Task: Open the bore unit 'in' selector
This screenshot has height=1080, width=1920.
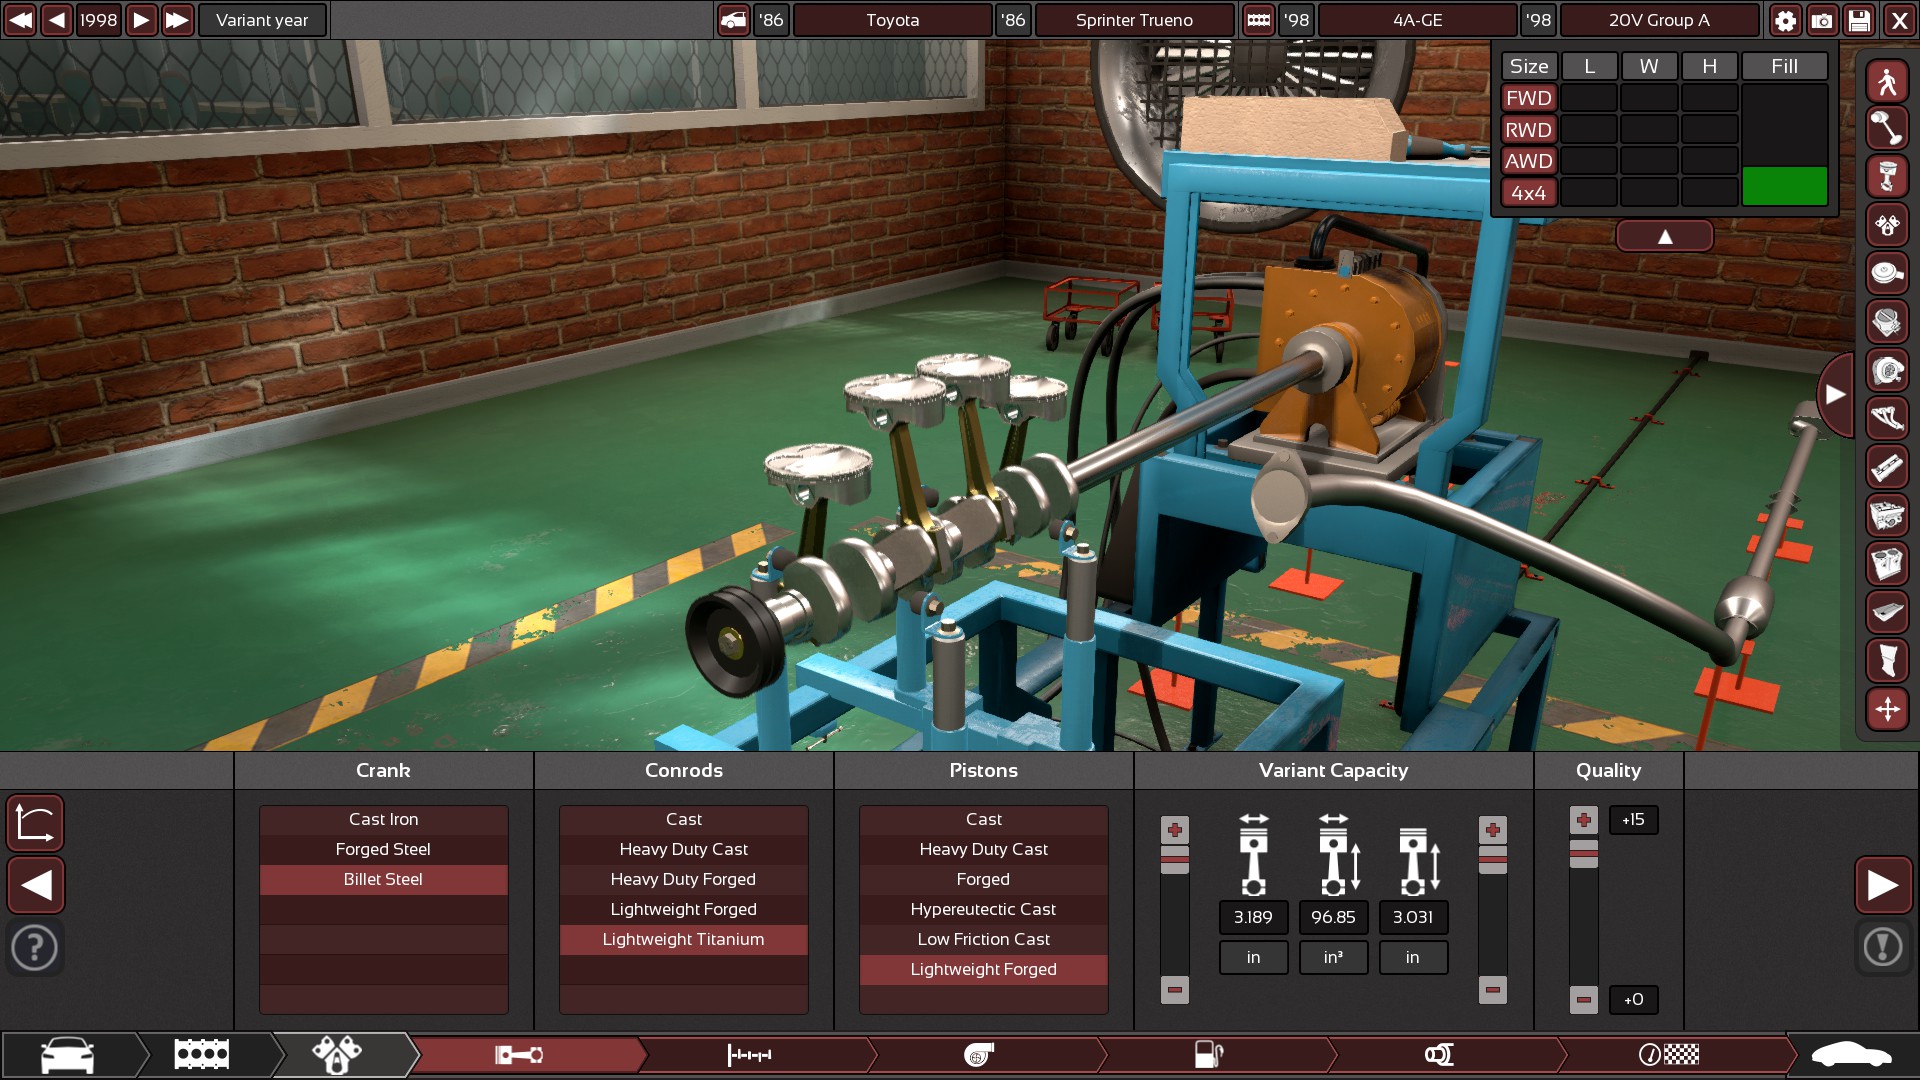Action: [1253, 957]
